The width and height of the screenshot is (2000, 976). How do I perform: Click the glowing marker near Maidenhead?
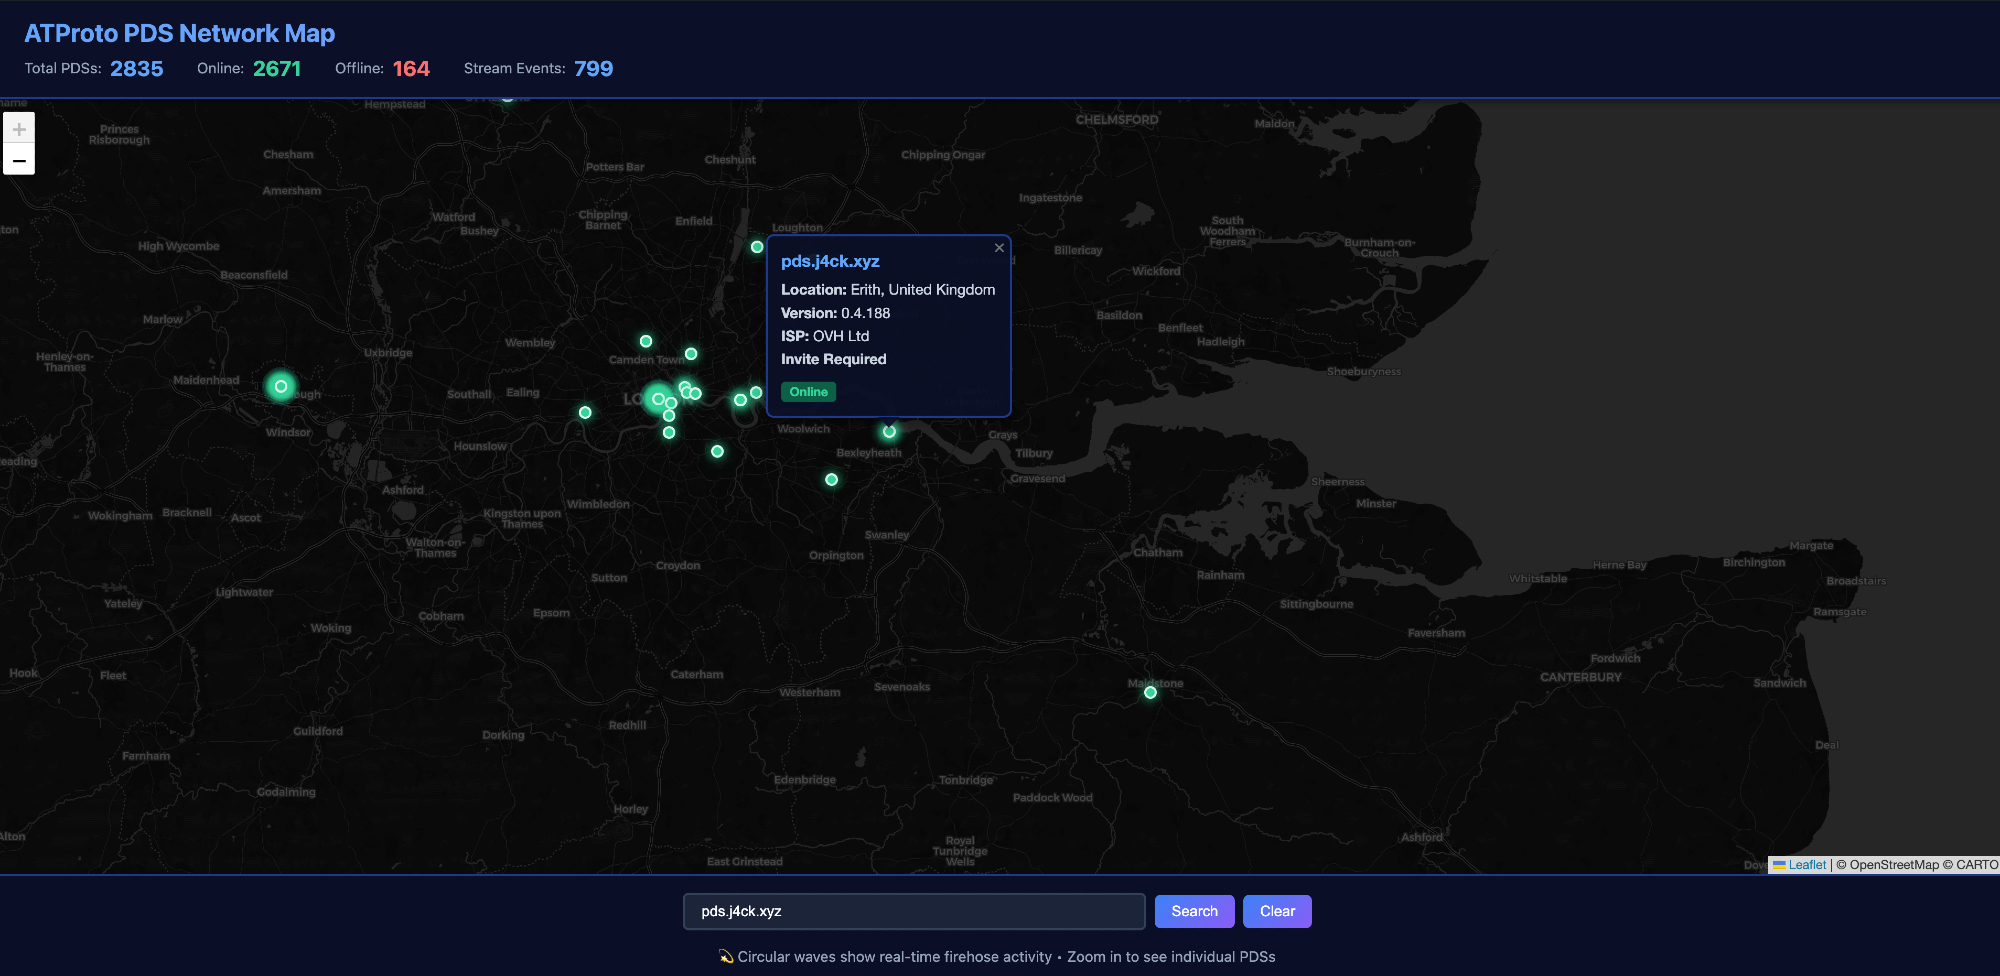(x=281, y=386)
